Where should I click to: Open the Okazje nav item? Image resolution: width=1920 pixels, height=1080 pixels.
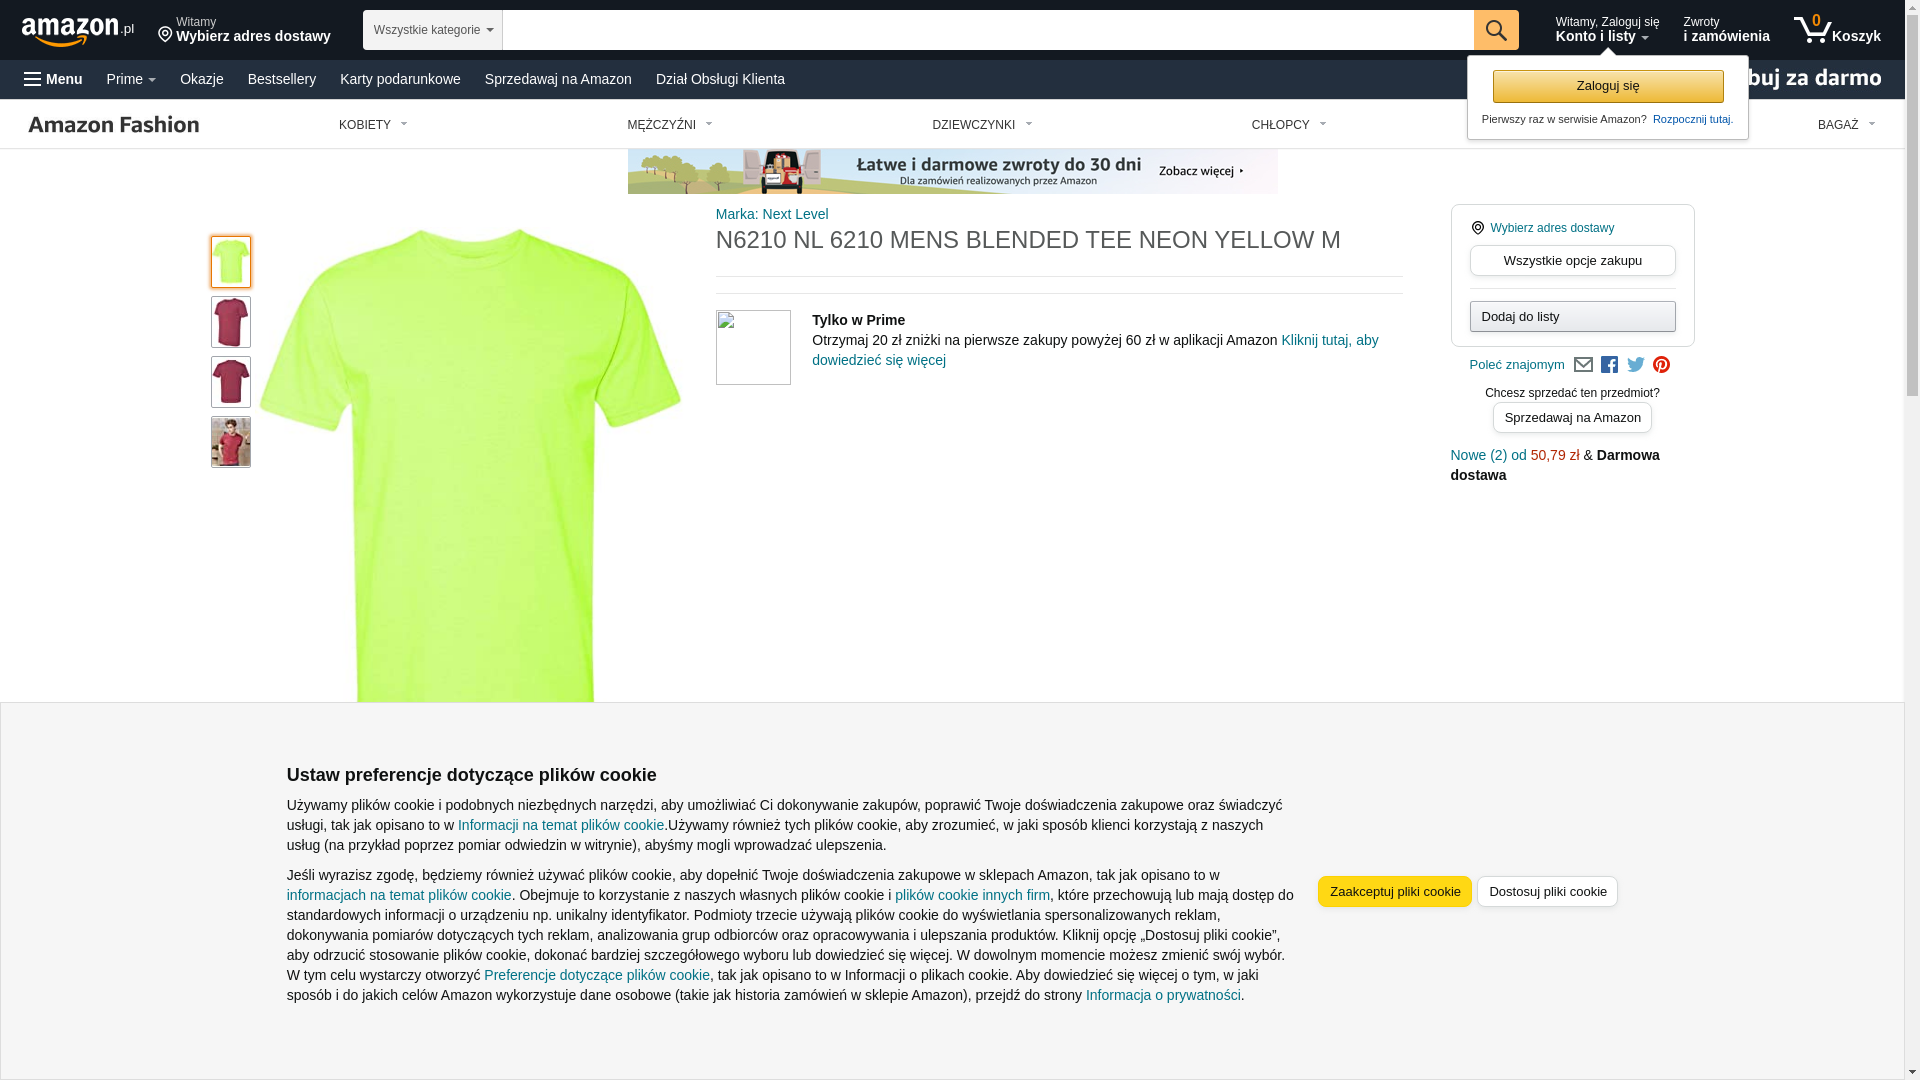coord(202,79)
